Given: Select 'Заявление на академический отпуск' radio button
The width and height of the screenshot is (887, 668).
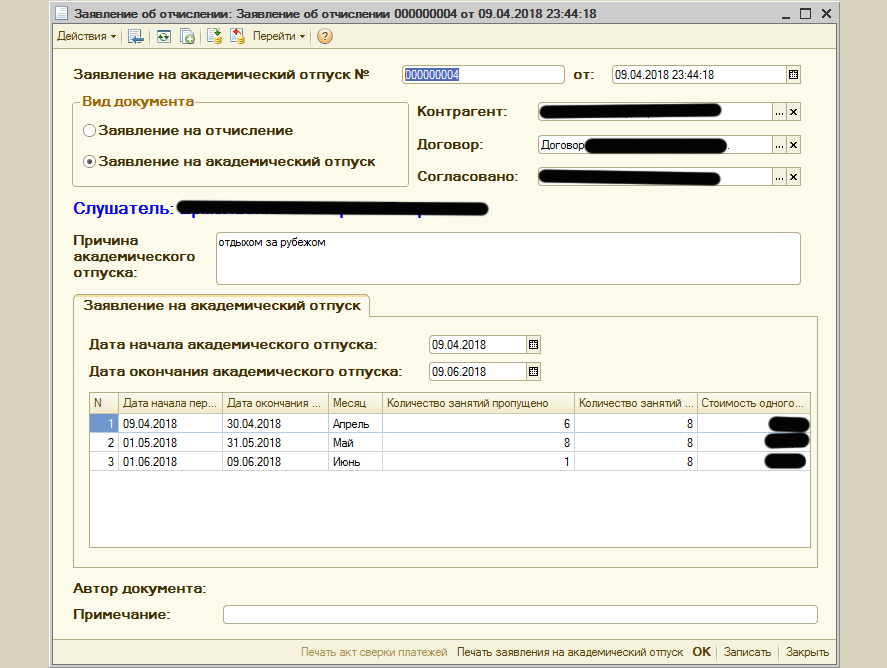Looking at the screenshot, I should [x=90, y=161].
